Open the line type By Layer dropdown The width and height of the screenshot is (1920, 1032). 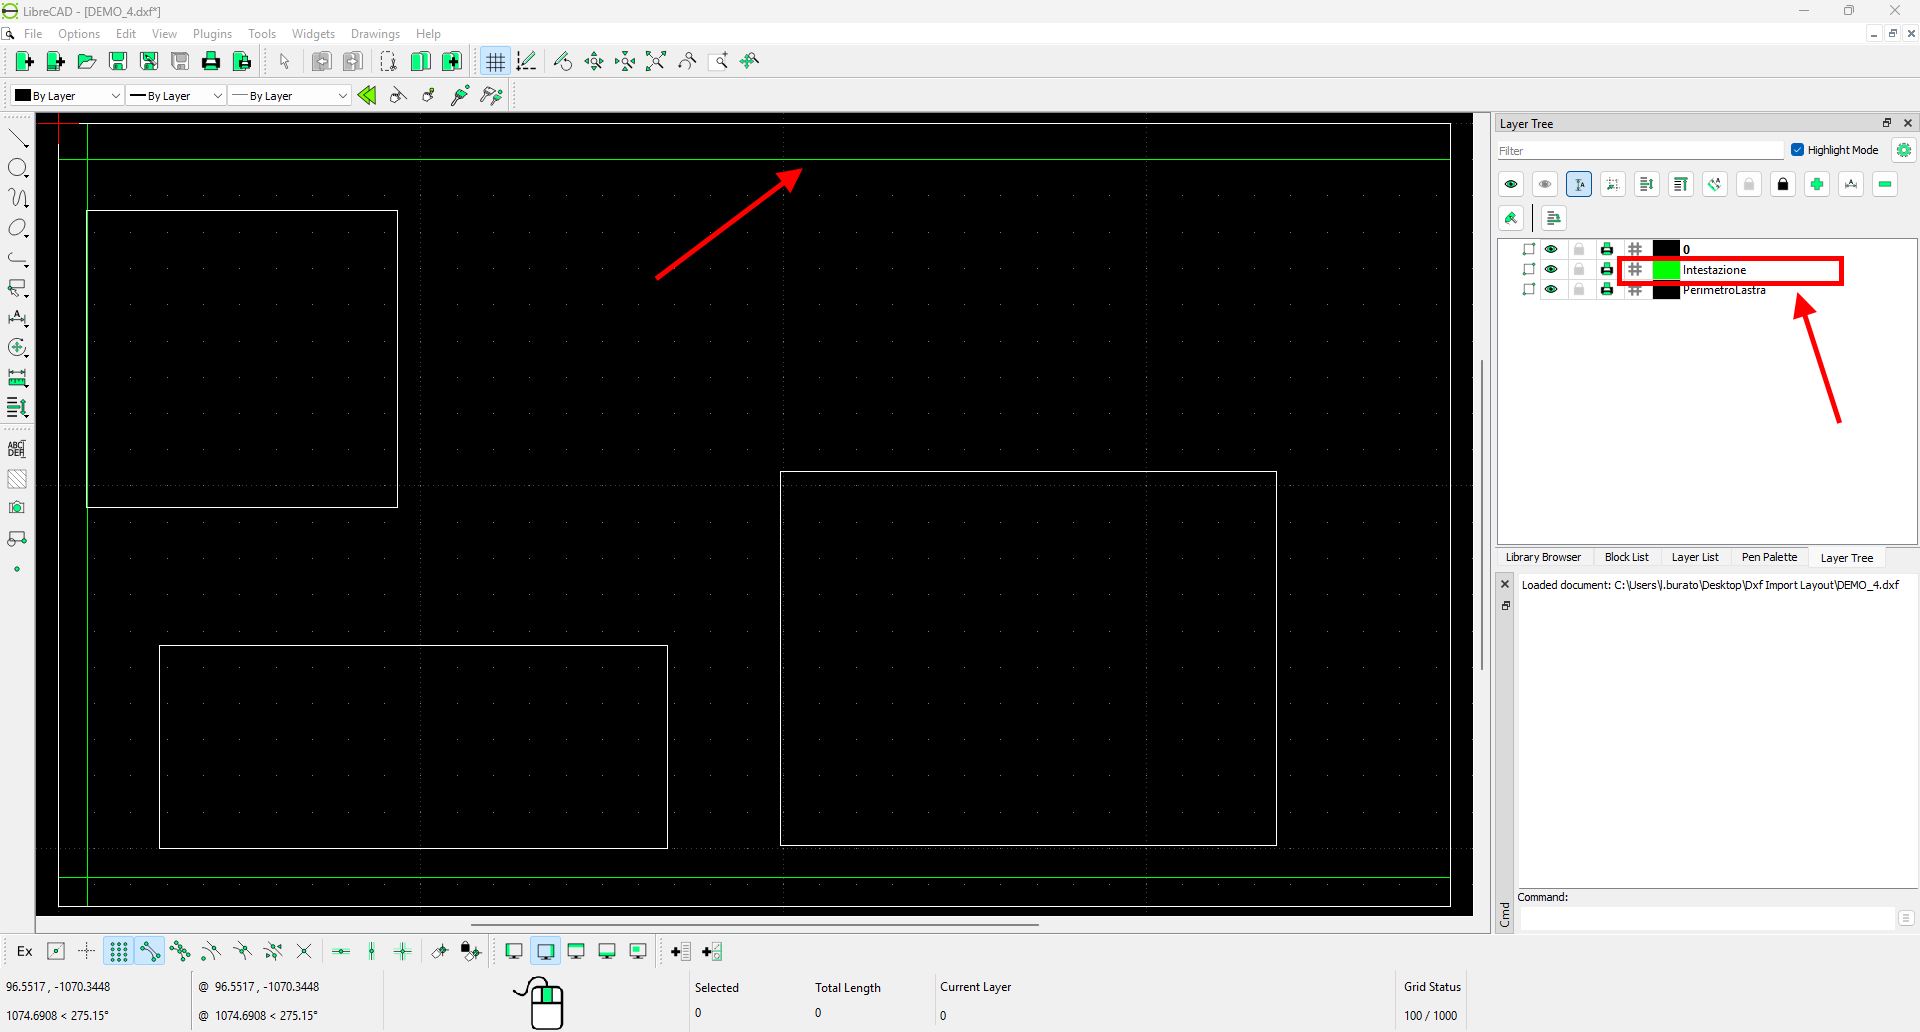289,96
